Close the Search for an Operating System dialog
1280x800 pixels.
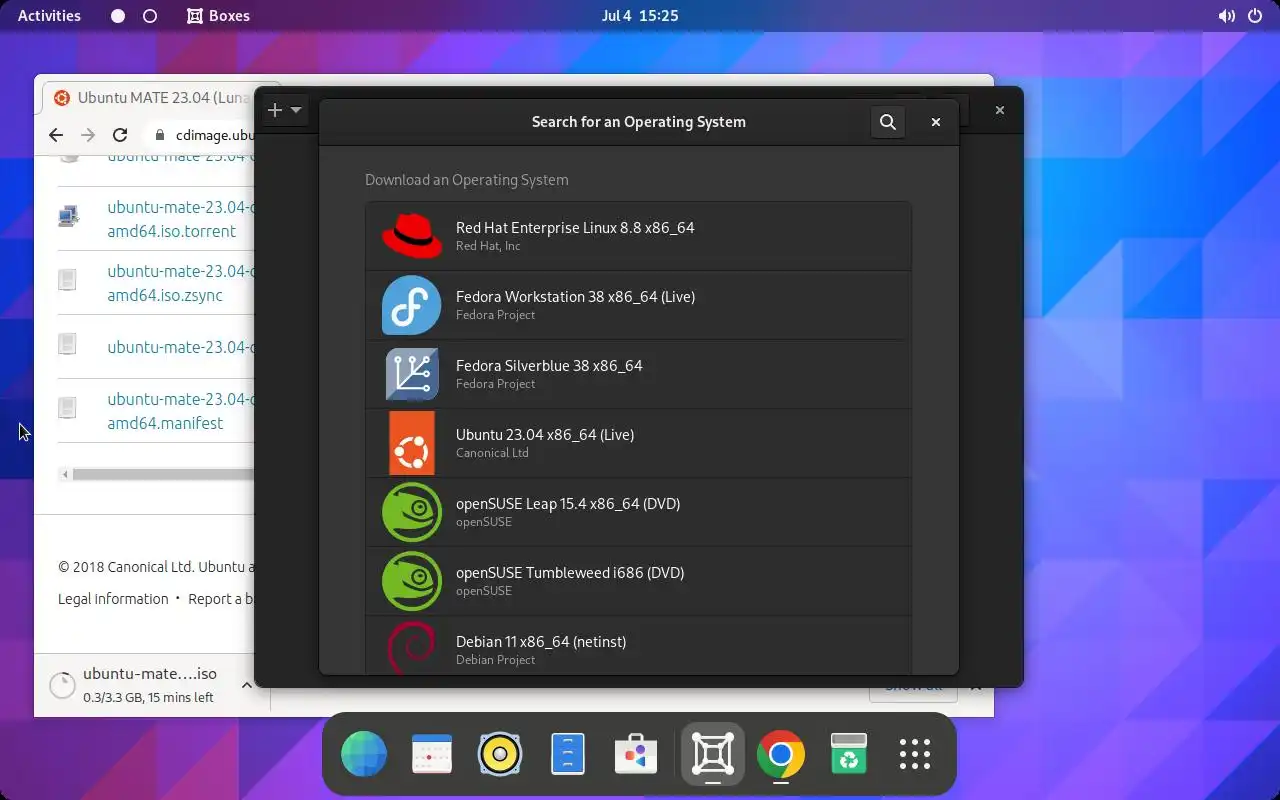pyautogui.click(x=936, y=122)
